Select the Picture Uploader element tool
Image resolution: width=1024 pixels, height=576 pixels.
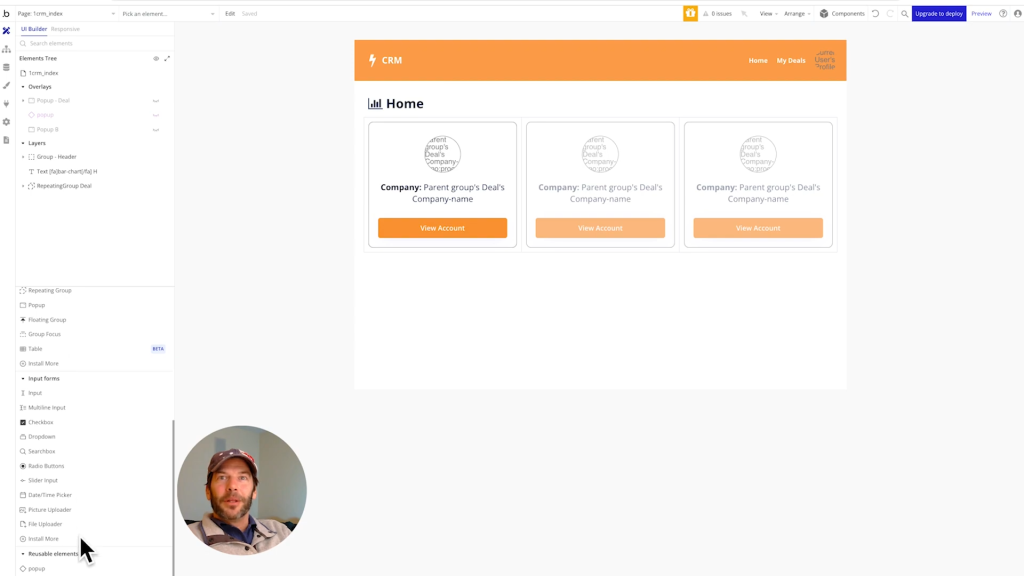point(50,510)
